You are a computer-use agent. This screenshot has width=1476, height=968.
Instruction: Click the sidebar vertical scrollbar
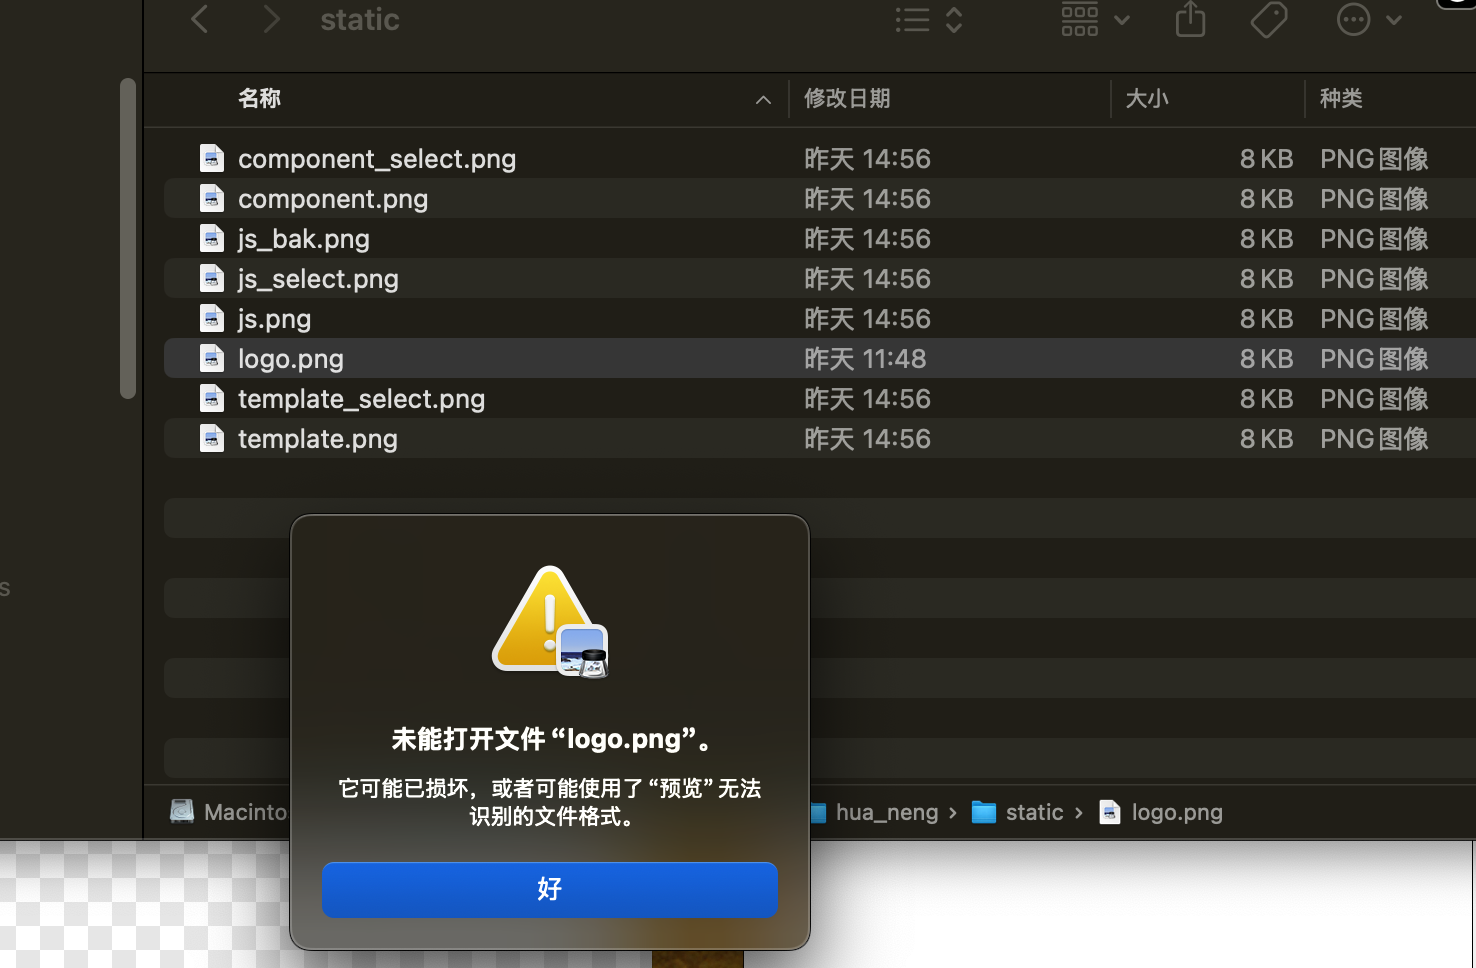(x=127, y=238)
